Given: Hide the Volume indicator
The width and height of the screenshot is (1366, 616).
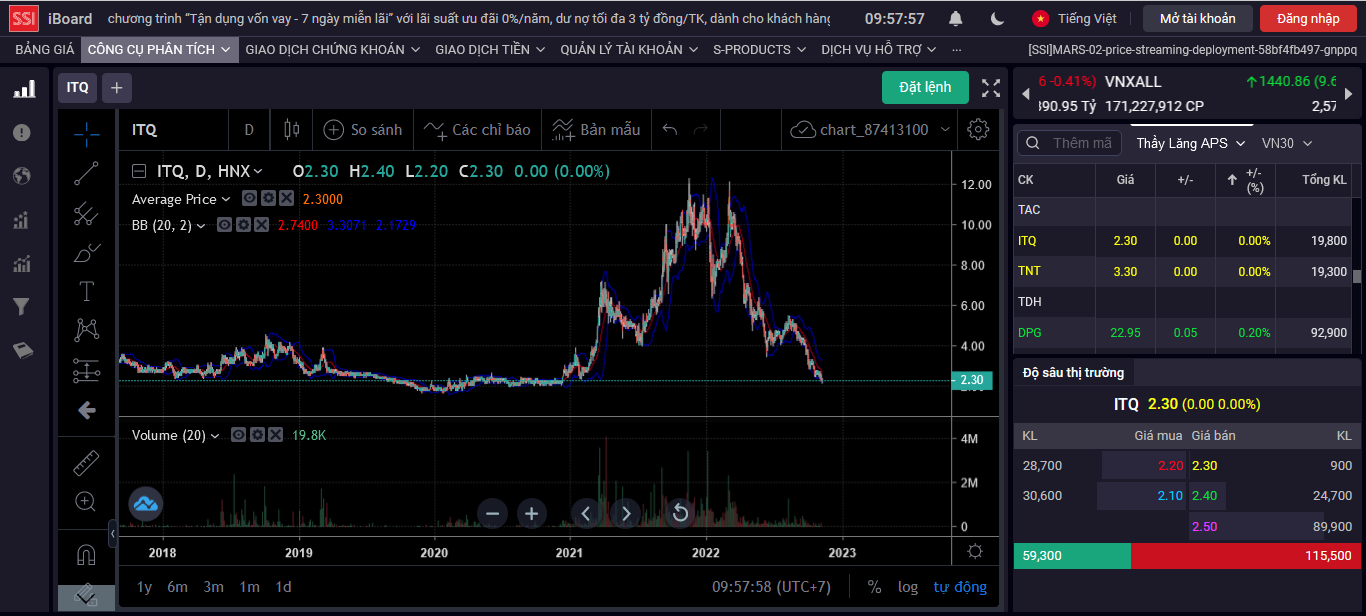Looking at the screenshot, I should click(238, 435).
